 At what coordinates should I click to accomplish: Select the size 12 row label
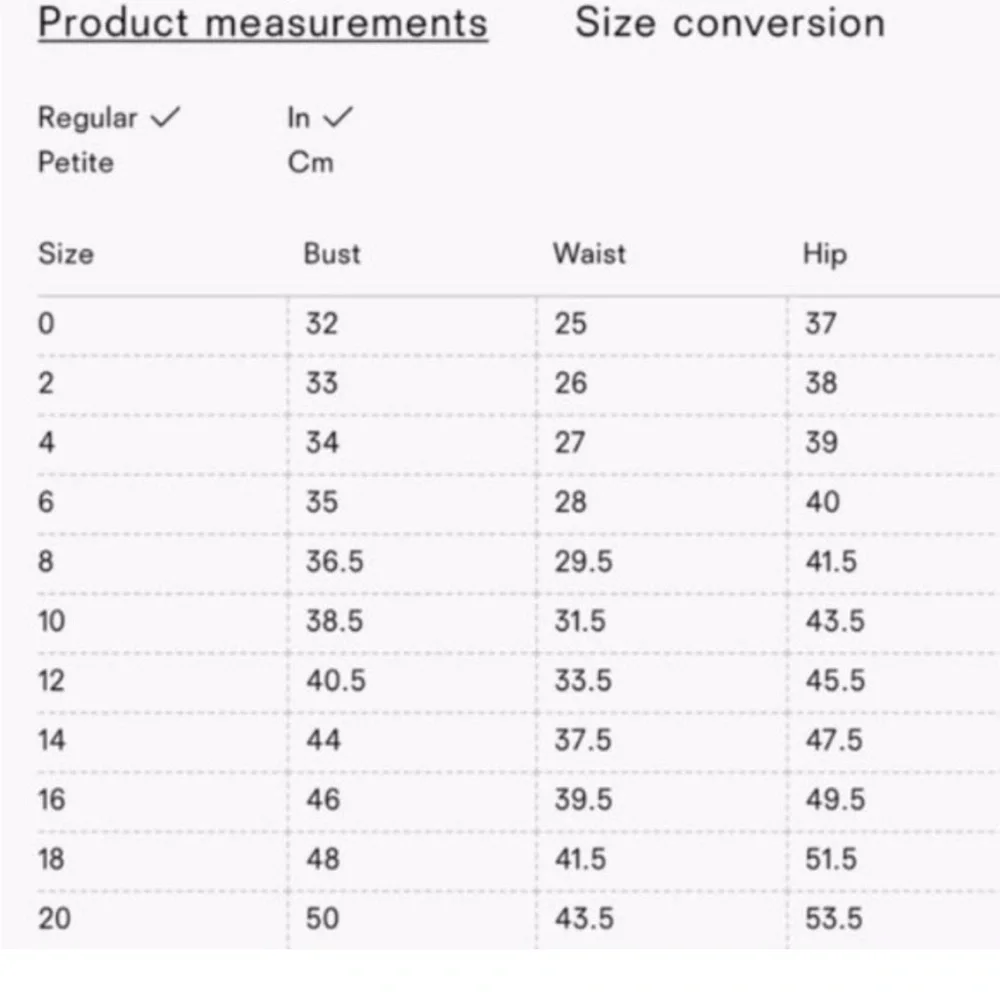coord(51,681)
